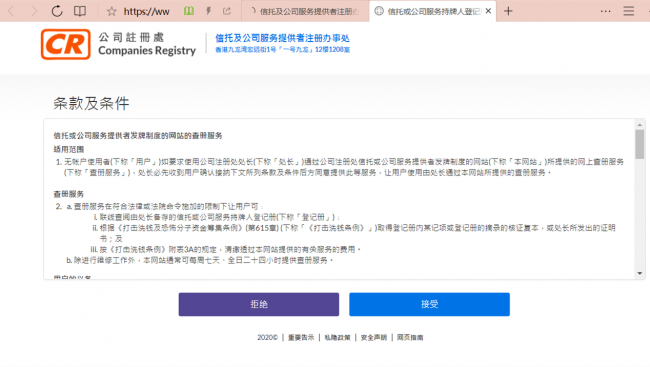Screen dimensions: 650x367
Task: Open 重要告示 footer link
Action: coord(301,338)
